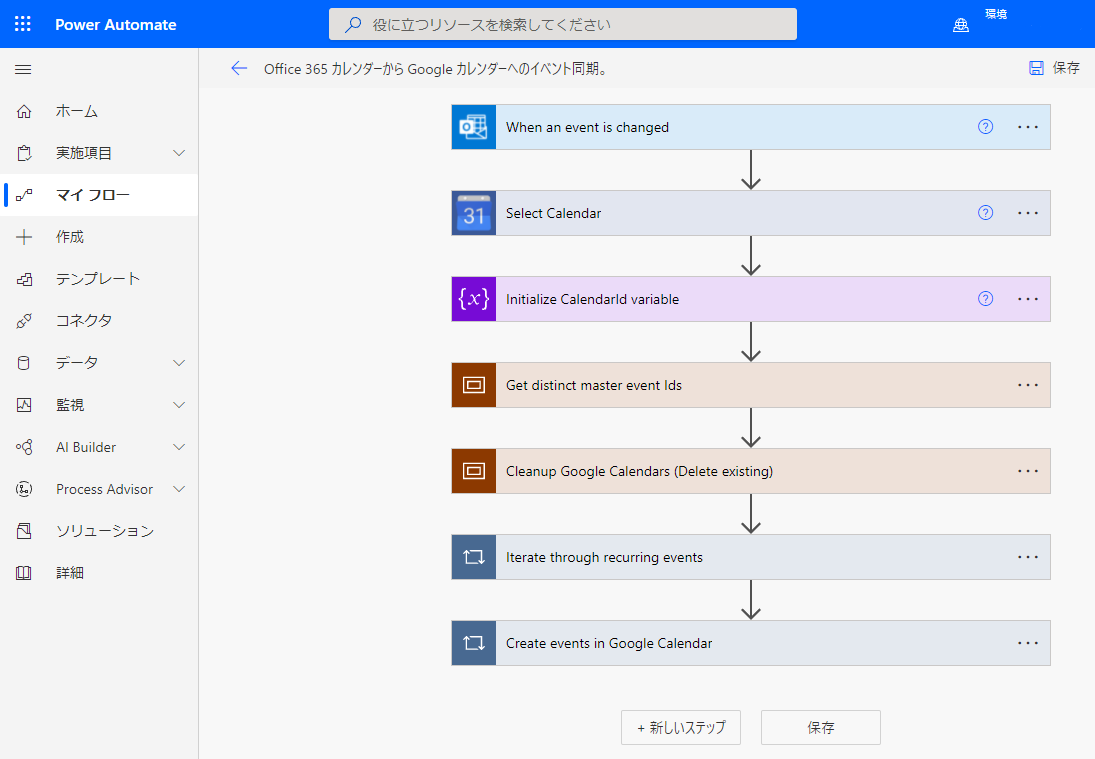Image resolution: width=1095 pixels, height=759 pixels.
Task: Open help for Select Calendar step
Action: coord(985,212)
